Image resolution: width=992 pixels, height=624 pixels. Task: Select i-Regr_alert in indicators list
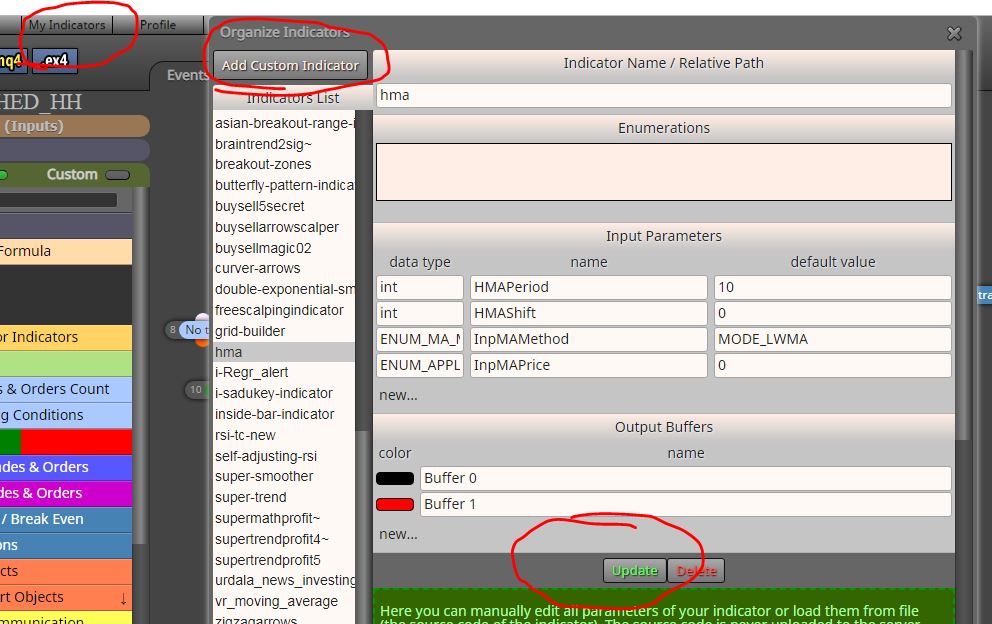[x=284, y=372]
